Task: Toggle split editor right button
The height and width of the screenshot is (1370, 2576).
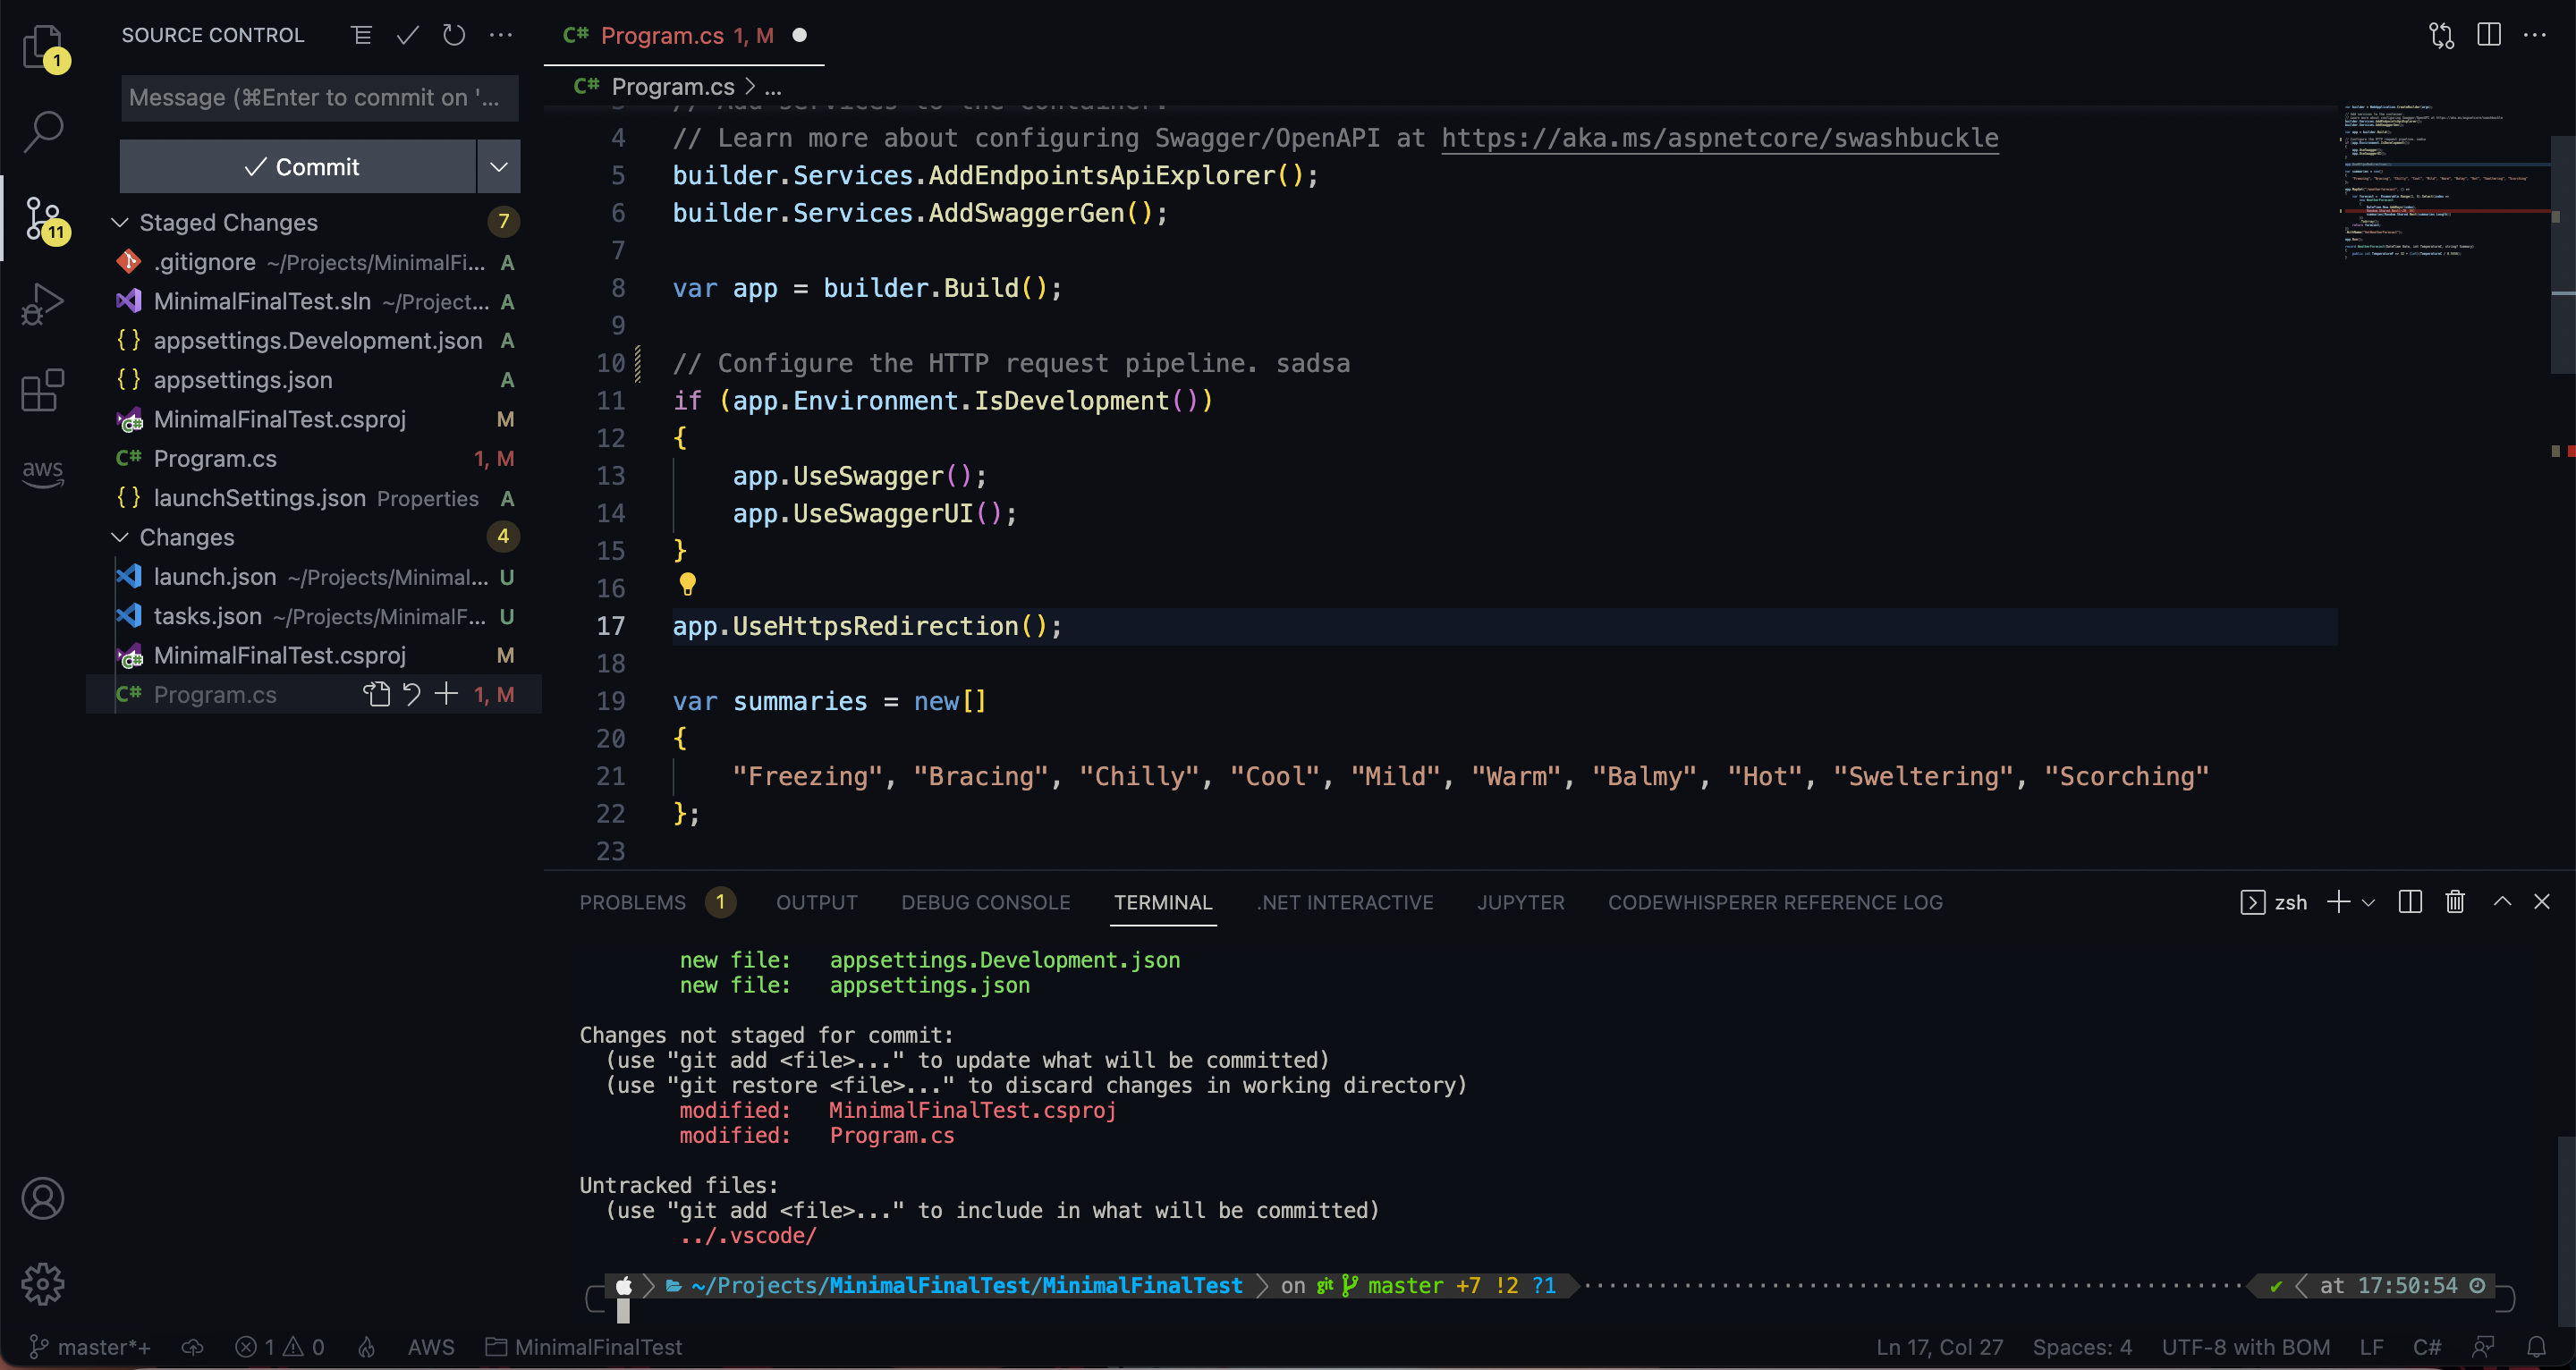Action: [2488, 36]
